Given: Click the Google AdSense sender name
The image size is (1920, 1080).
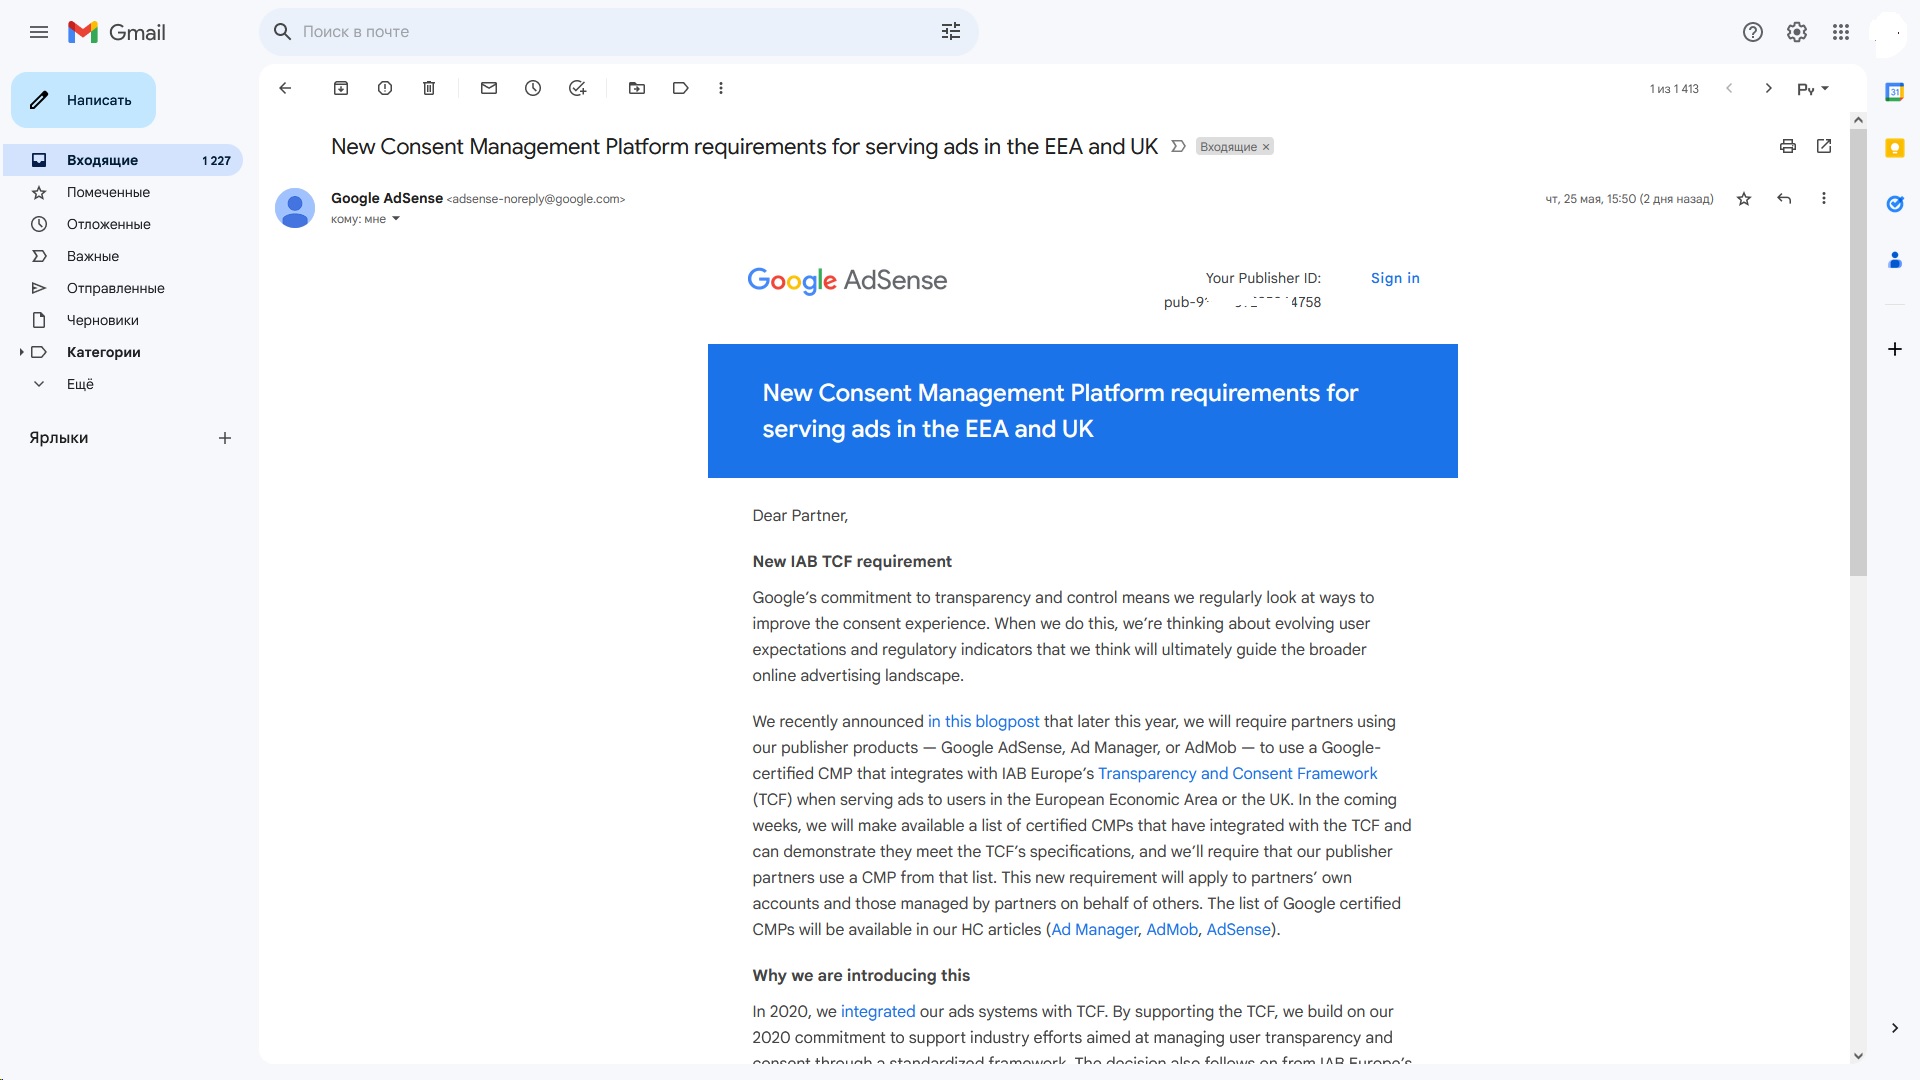Looking at the screenshot, I should [x=387, y=198].
